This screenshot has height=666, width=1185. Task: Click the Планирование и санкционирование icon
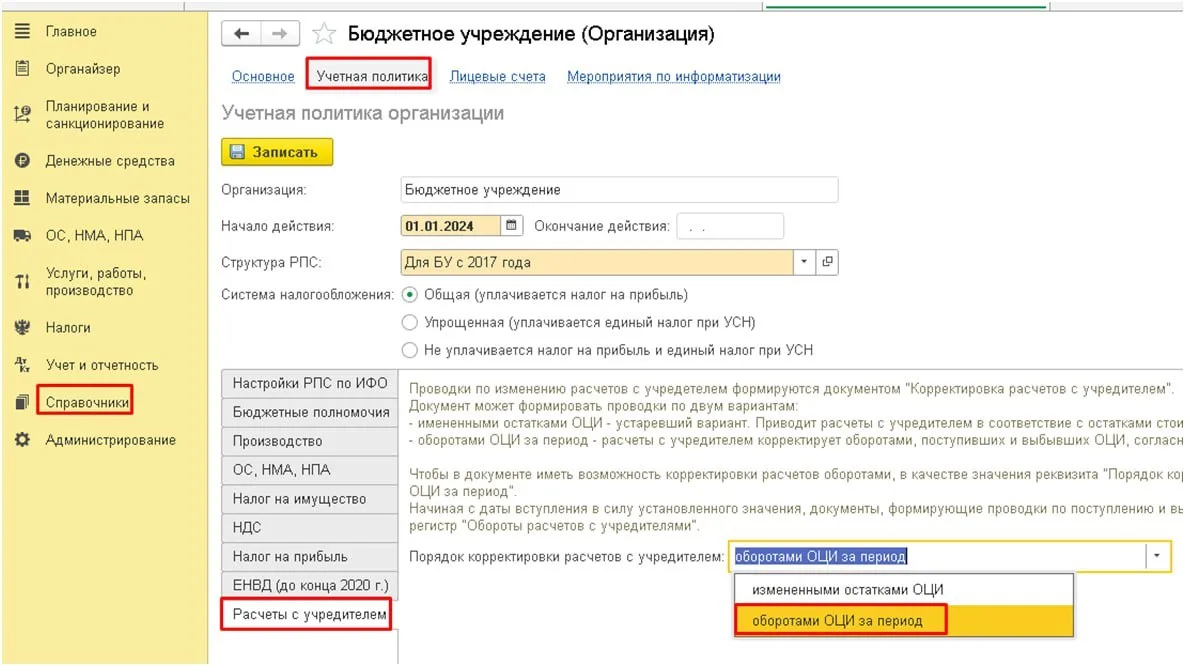[x=23, y=114]
